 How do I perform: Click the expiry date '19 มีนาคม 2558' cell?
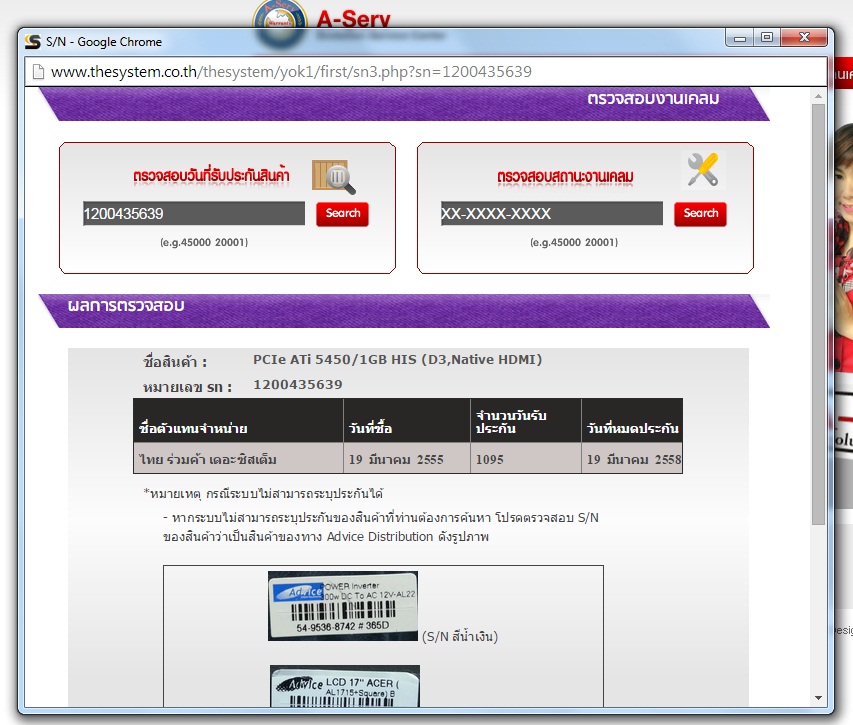click(632, 459)
